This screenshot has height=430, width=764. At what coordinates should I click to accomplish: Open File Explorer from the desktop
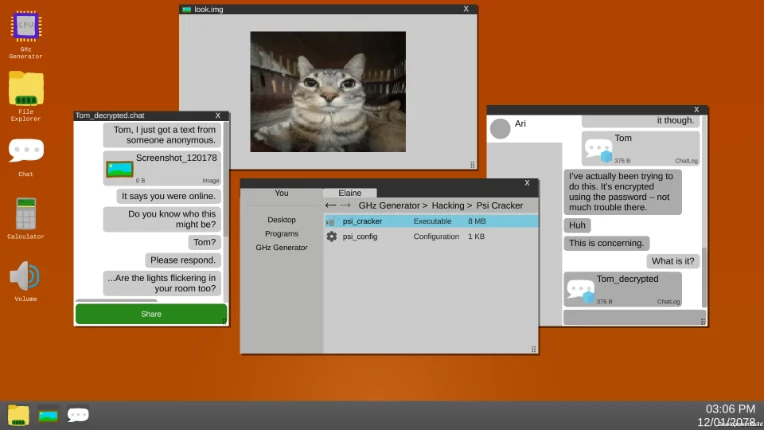click(x=26, y=89)
